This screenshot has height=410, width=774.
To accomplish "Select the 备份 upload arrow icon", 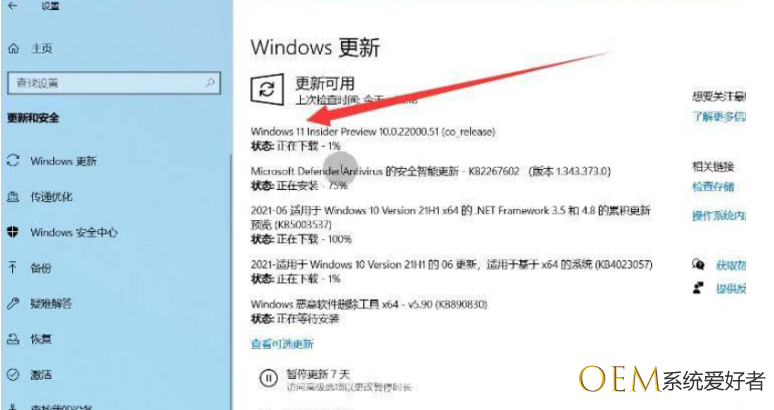I will [13, 268].
